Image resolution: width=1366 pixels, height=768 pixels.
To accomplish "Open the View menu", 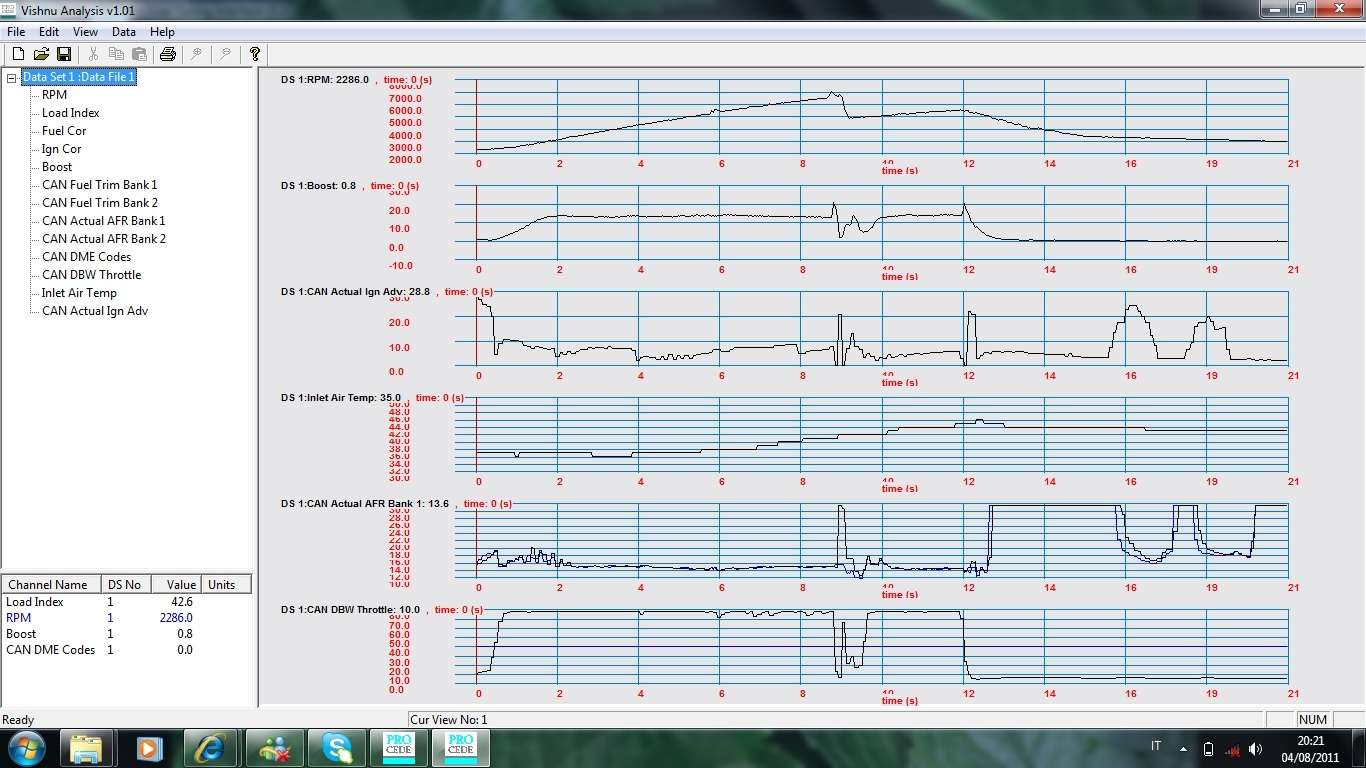I will [85, 32].
